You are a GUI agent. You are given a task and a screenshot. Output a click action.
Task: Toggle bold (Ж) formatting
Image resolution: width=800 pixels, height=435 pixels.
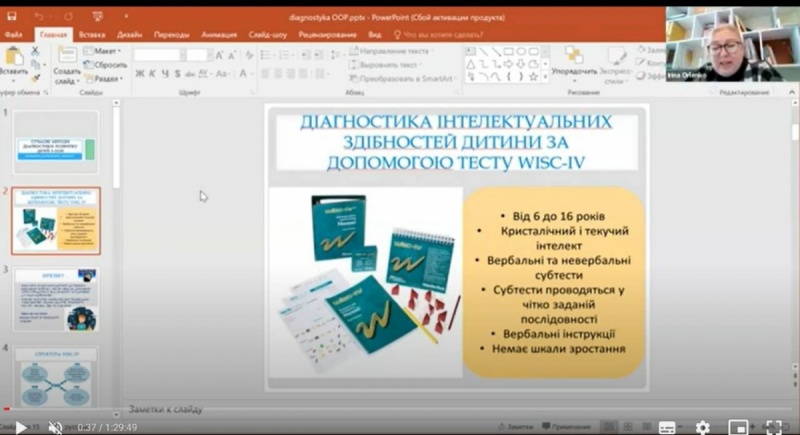tap(139, 73)
